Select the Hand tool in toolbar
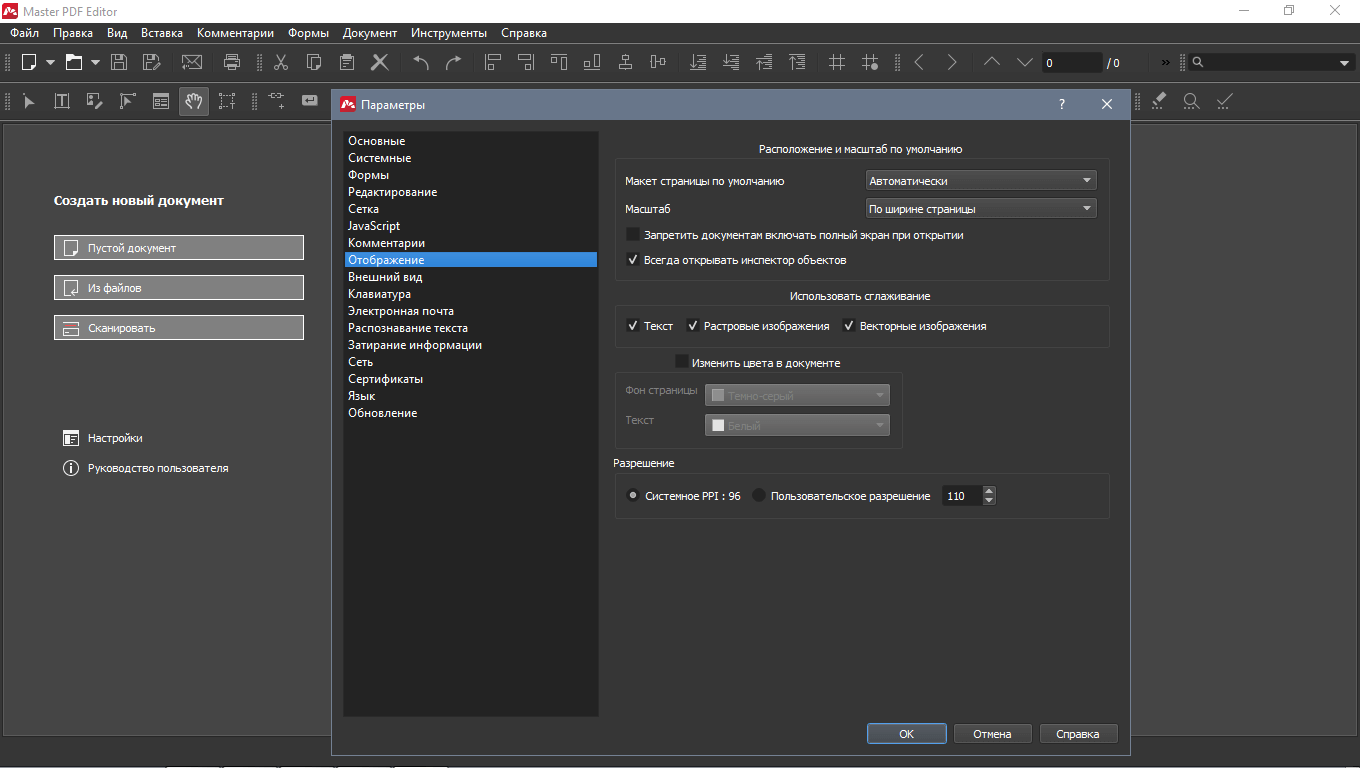This screenshot has height=768, width=1360. pyautogui.click(x=194, y=101)
